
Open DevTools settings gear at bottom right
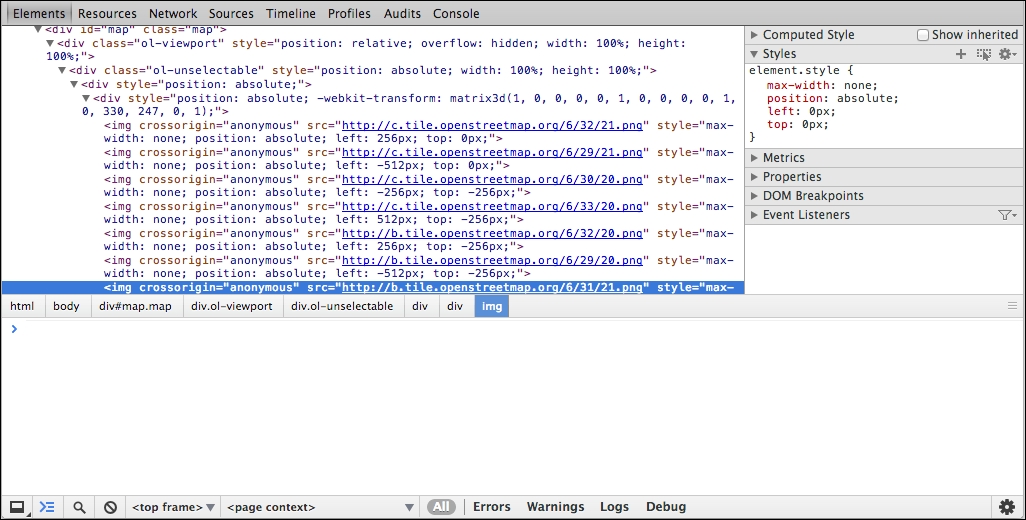(1007, 507)
